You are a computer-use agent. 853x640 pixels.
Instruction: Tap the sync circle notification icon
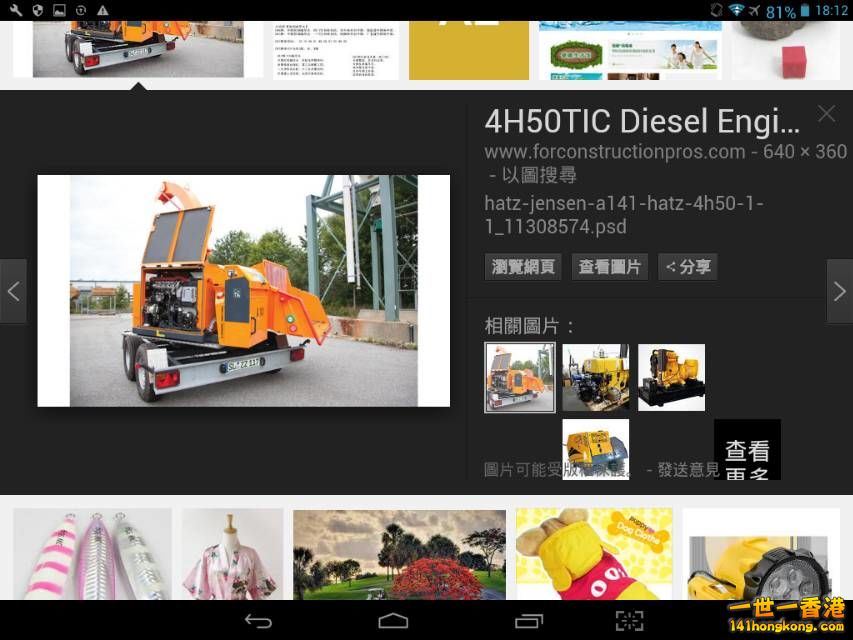pos(81,10)
